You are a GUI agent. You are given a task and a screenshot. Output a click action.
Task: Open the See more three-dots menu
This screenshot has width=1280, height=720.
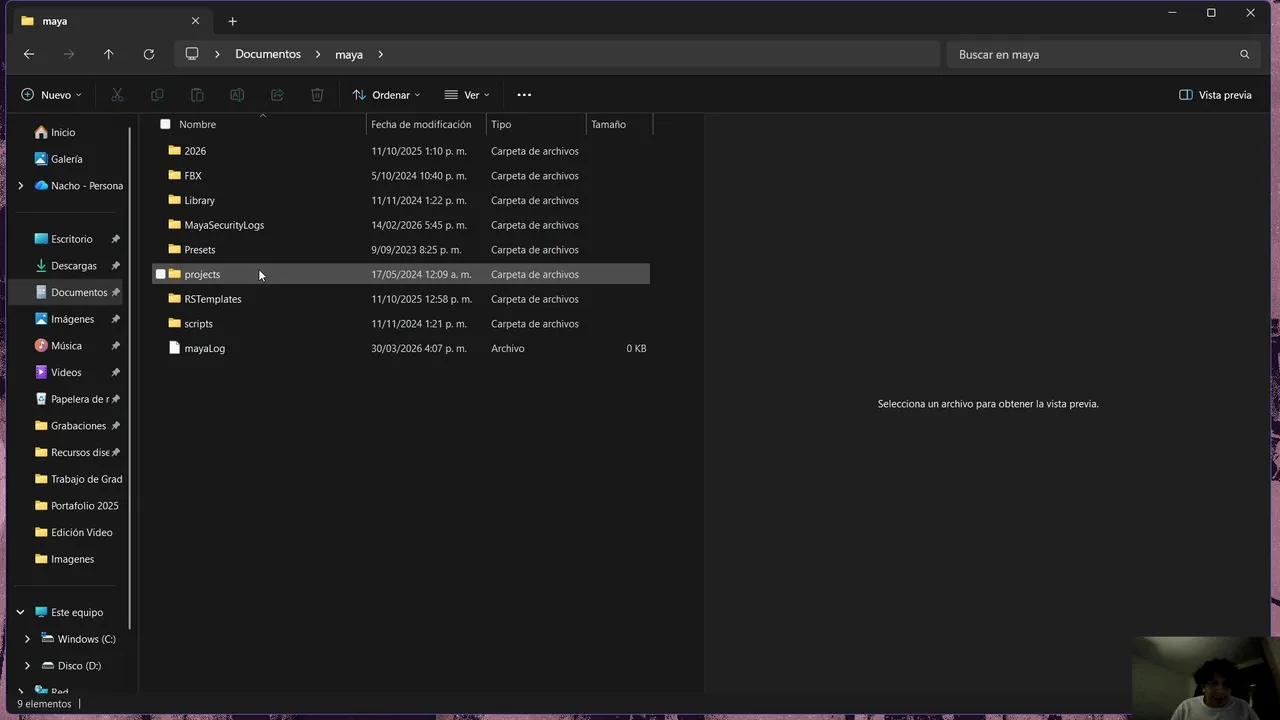click(x=524, y=95)
